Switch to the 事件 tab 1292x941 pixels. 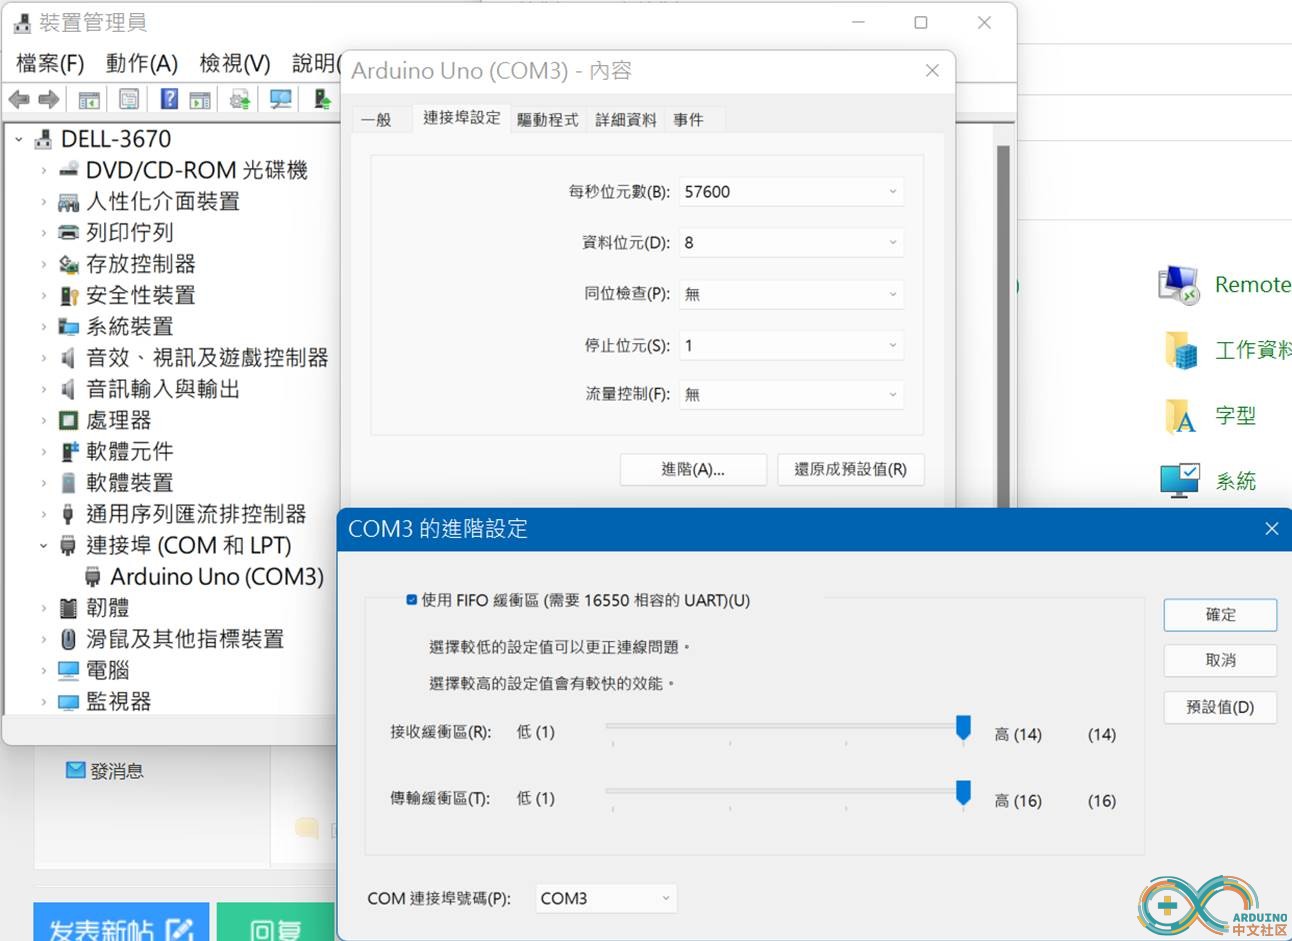click(x=688, y=119)
